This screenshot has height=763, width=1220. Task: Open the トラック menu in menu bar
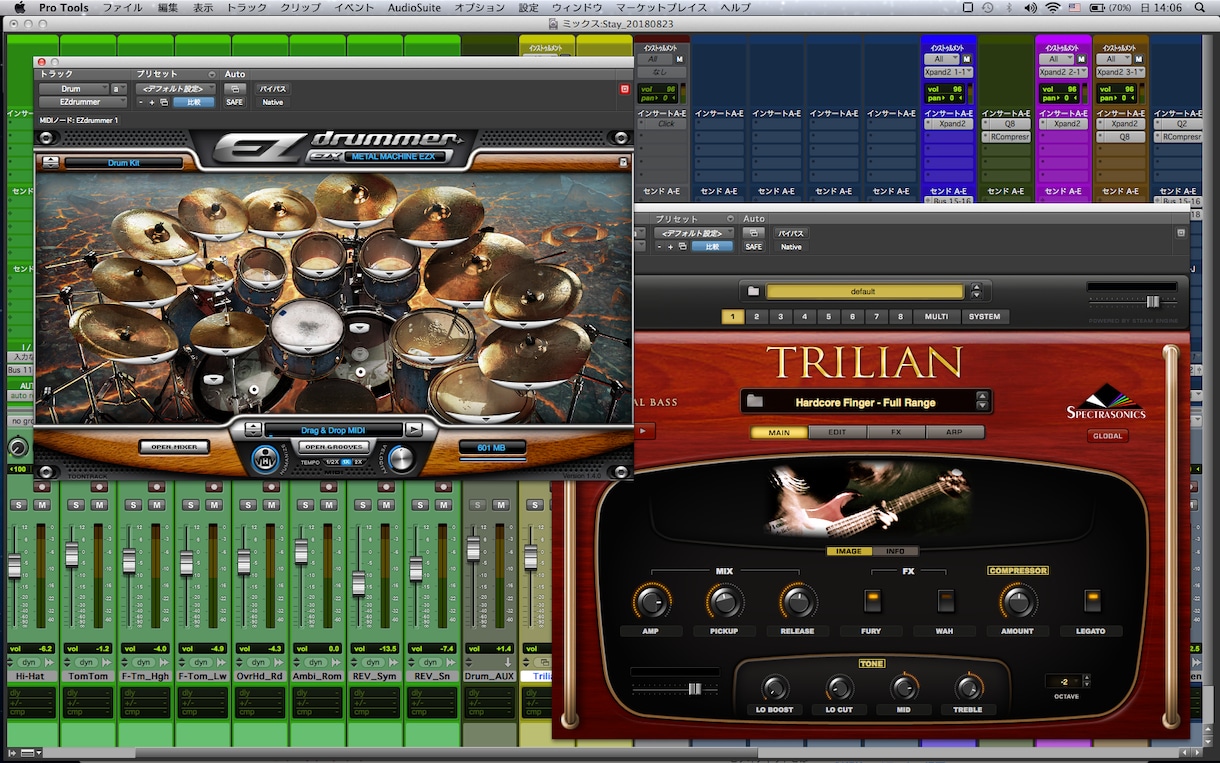[246, 8]
